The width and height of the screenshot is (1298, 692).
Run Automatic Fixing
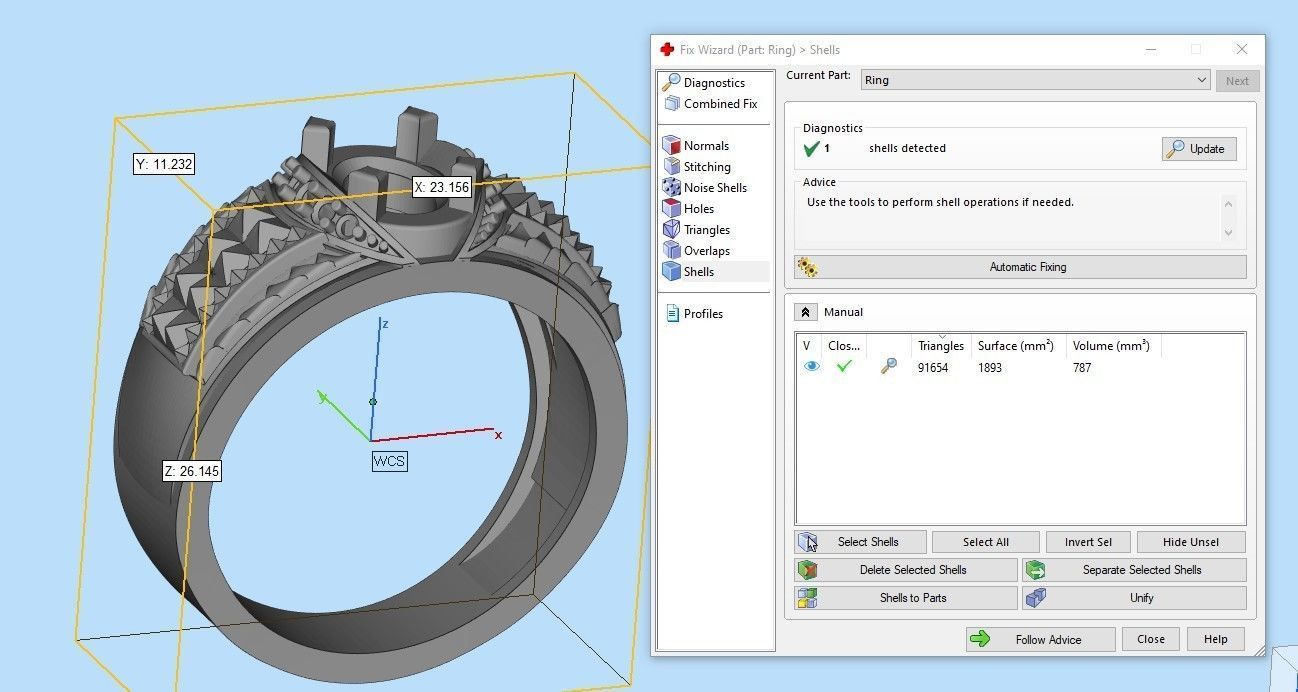click(x=1020, y=267)
